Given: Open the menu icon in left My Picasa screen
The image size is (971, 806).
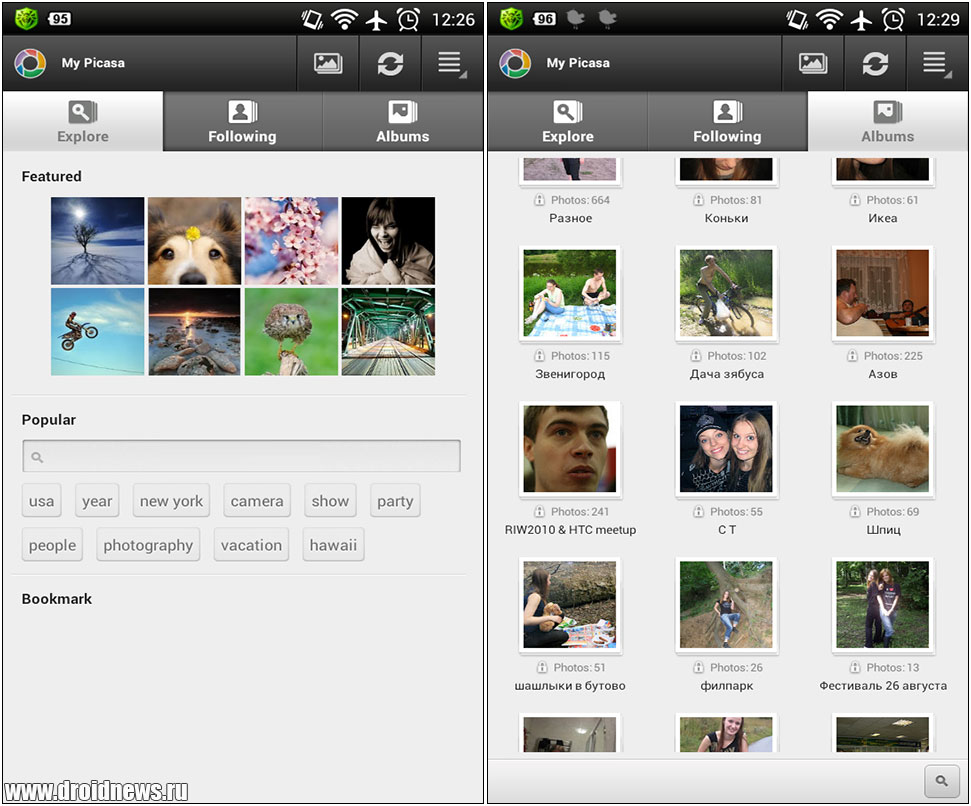Looking at the screenshot, I should (x=451, y=63).
